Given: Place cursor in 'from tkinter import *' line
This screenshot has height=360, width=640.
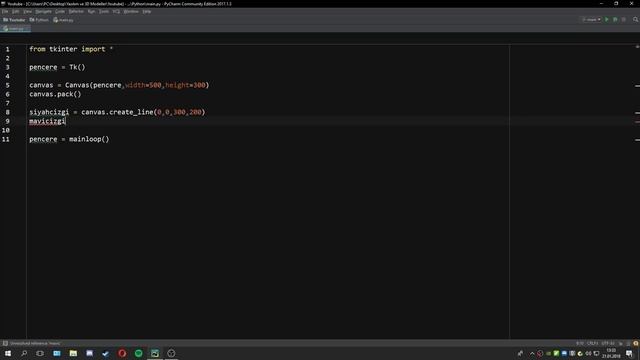Looking at the screenshot, I should [x=71, y=49].
